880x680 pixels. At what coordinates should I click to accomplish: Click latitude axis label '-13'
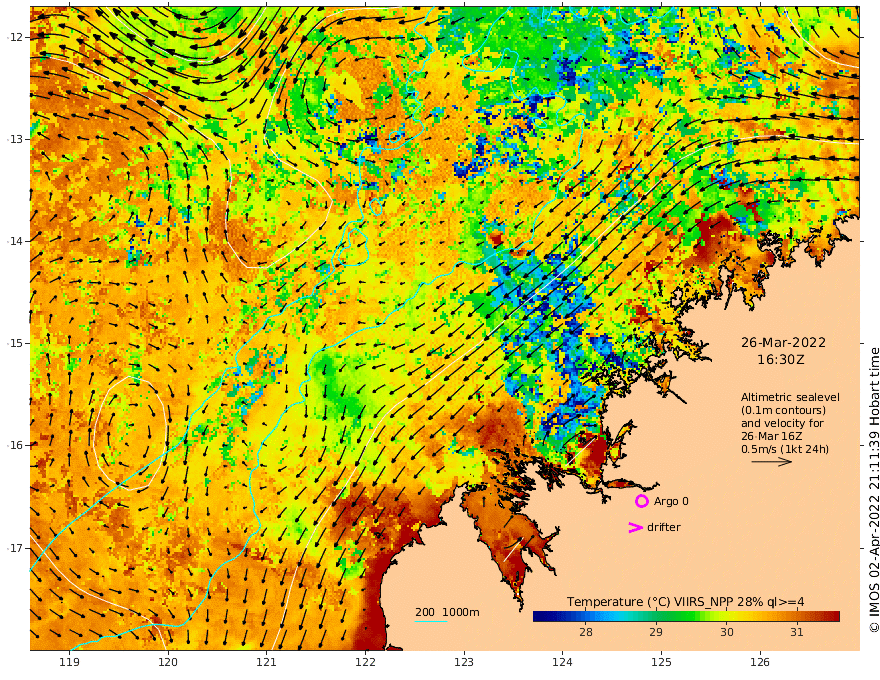14,139
